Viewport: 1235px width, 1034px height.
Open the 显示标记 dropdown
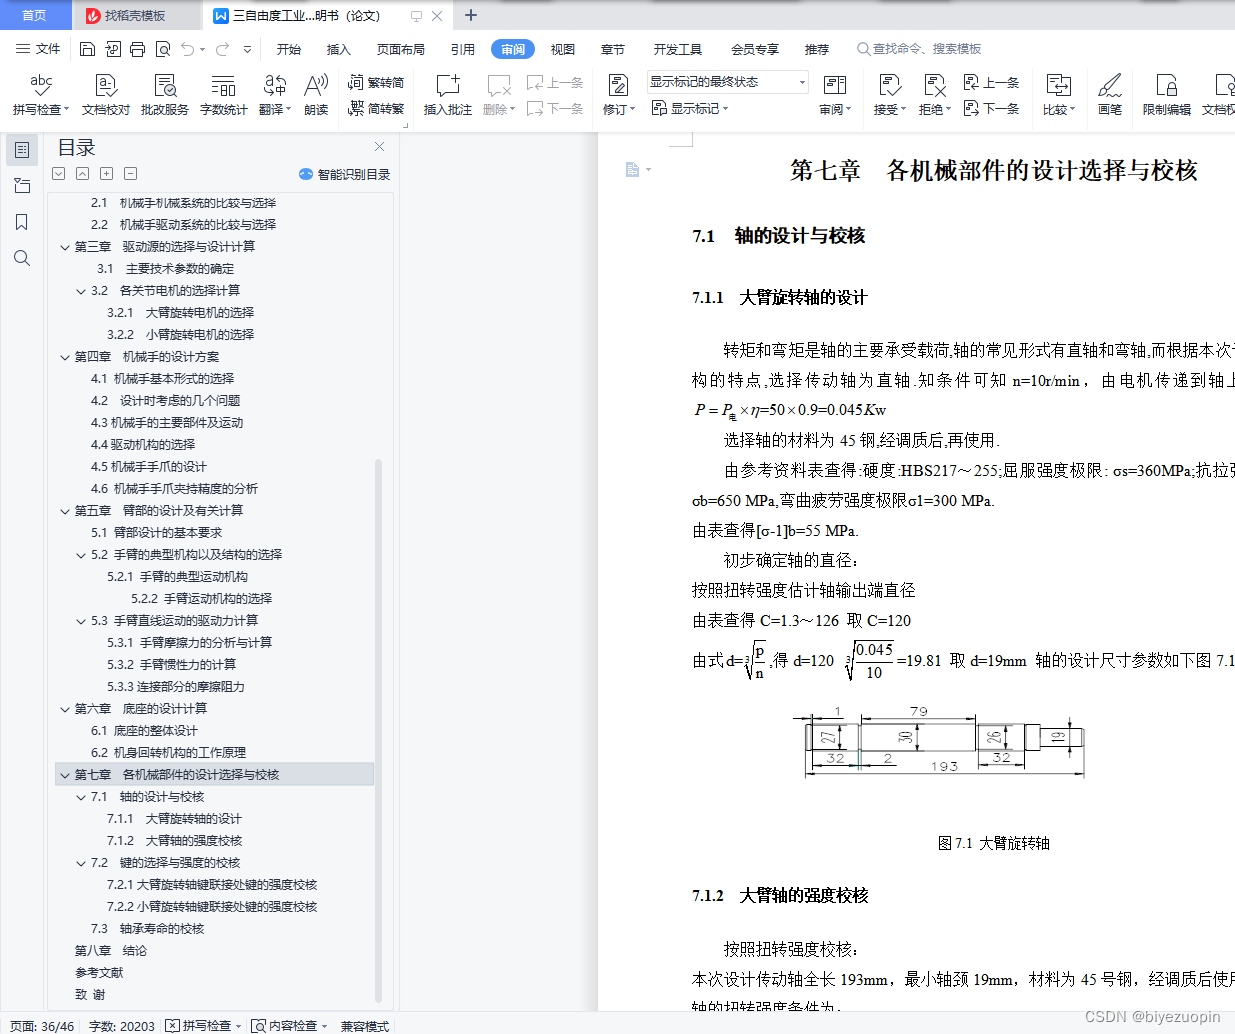pyautogui.click(x=690, y=108)
